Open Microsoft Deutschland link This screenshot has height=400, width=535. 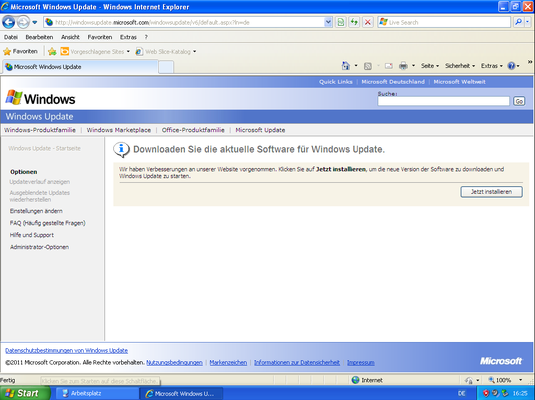point(393,82)
